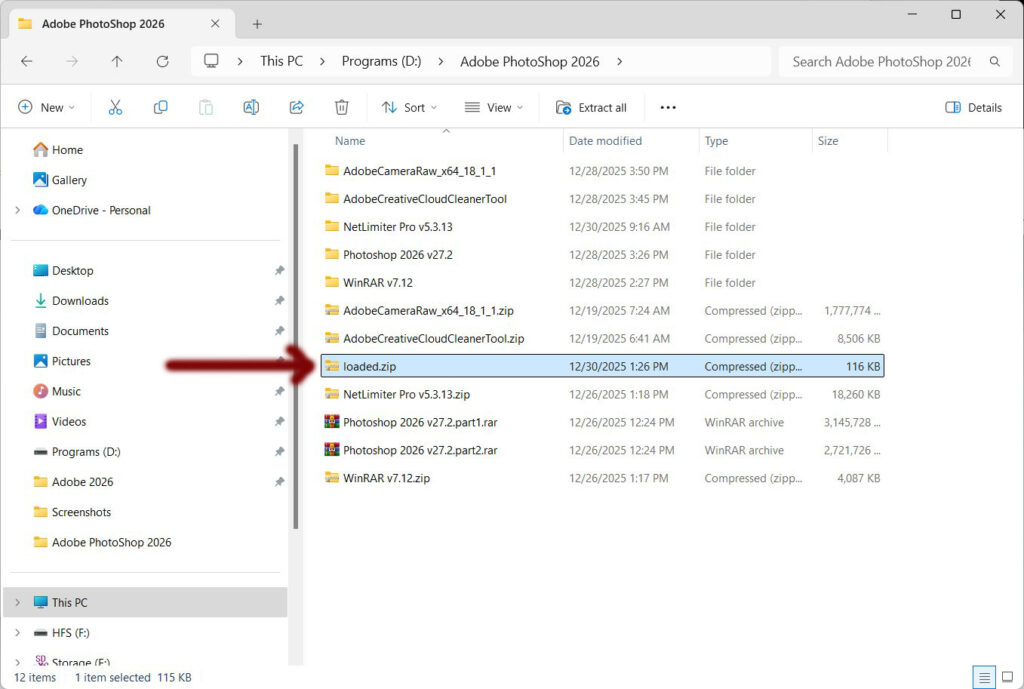Click the Extract all button
Screen dimensions: 1024x689
[x=592, y=107]
